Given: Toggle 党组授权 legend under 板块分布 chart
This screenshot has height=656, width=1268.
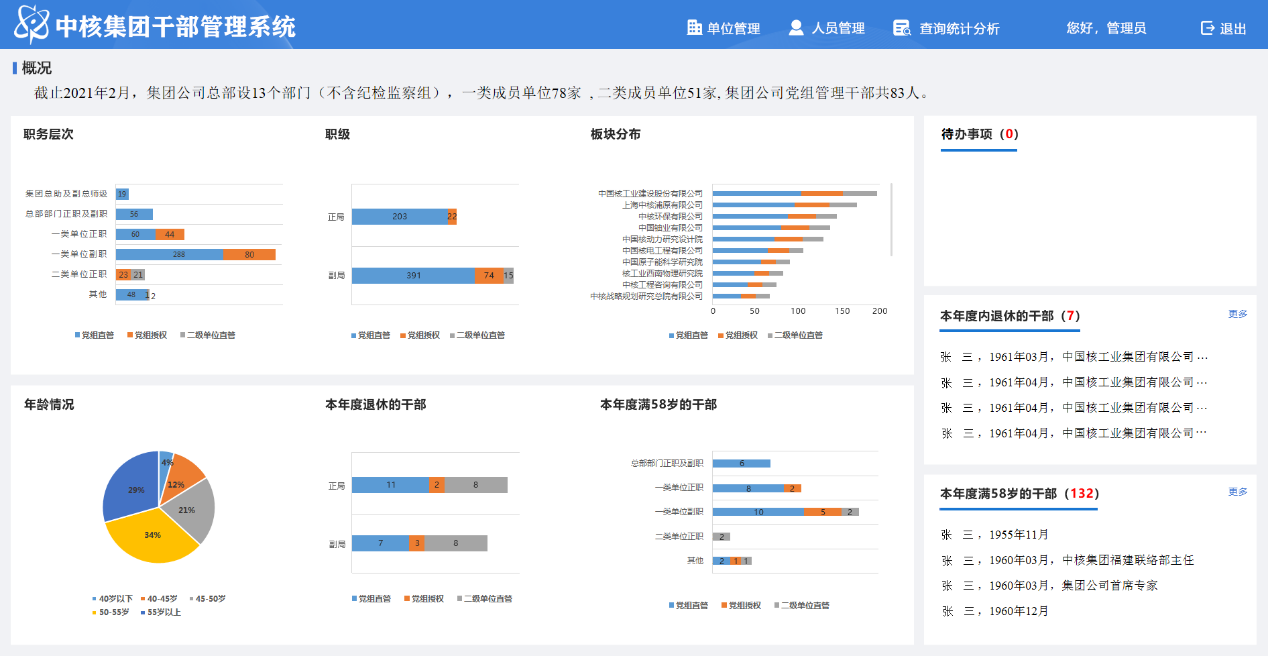Looking at the screenshot, I should (x=738, y=335).
